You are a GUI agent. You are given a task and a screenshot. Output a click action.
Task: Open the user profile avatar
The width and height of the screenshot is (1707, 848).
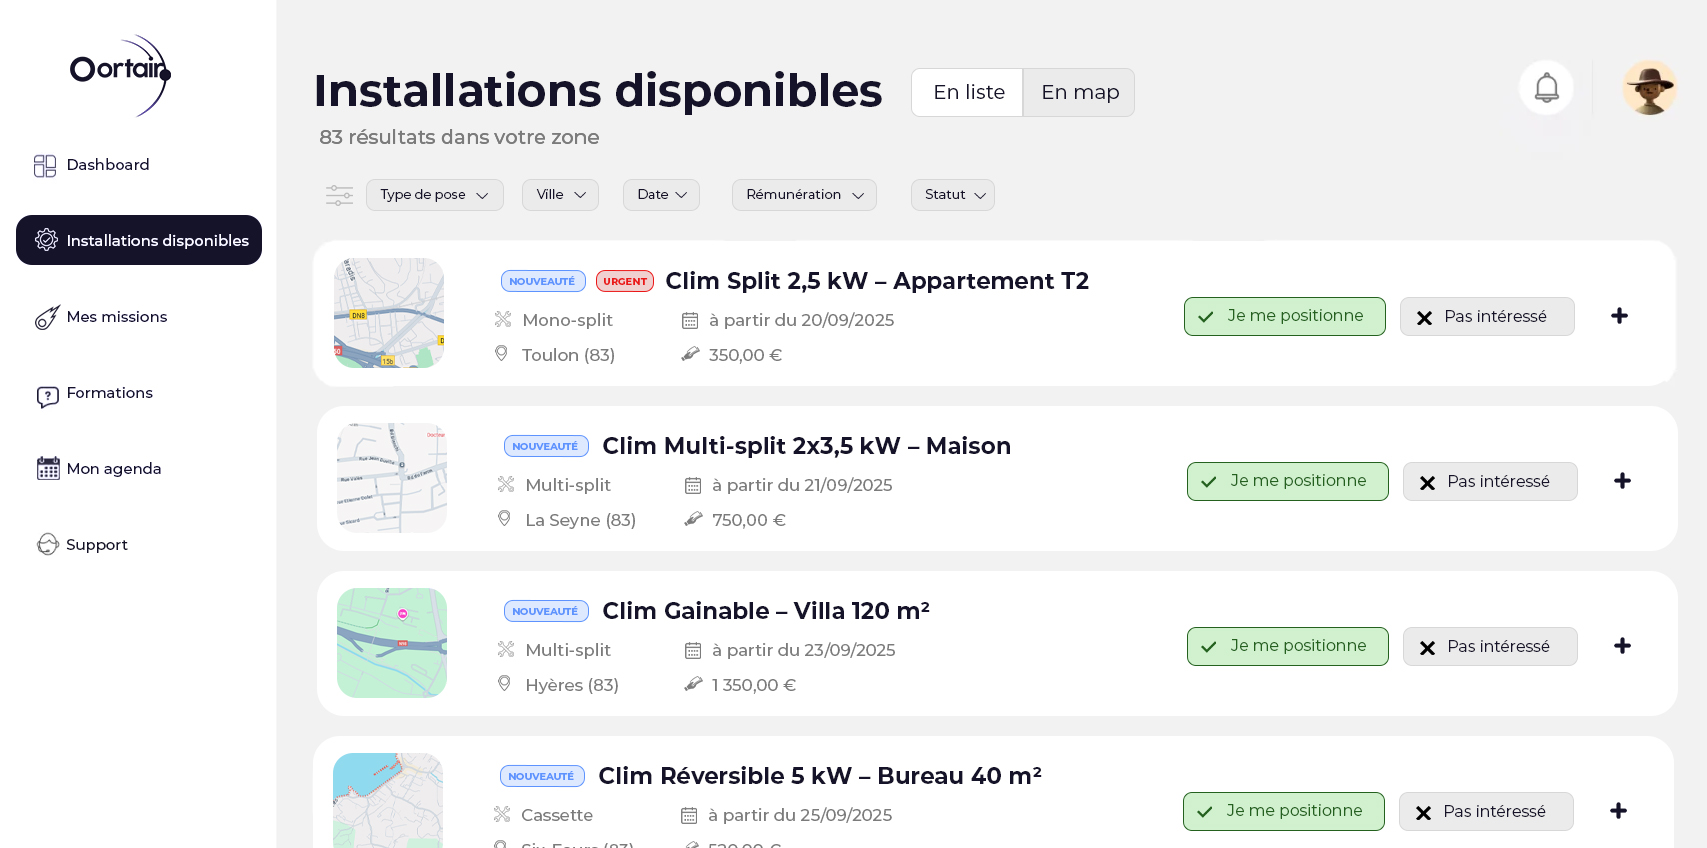1649,88
